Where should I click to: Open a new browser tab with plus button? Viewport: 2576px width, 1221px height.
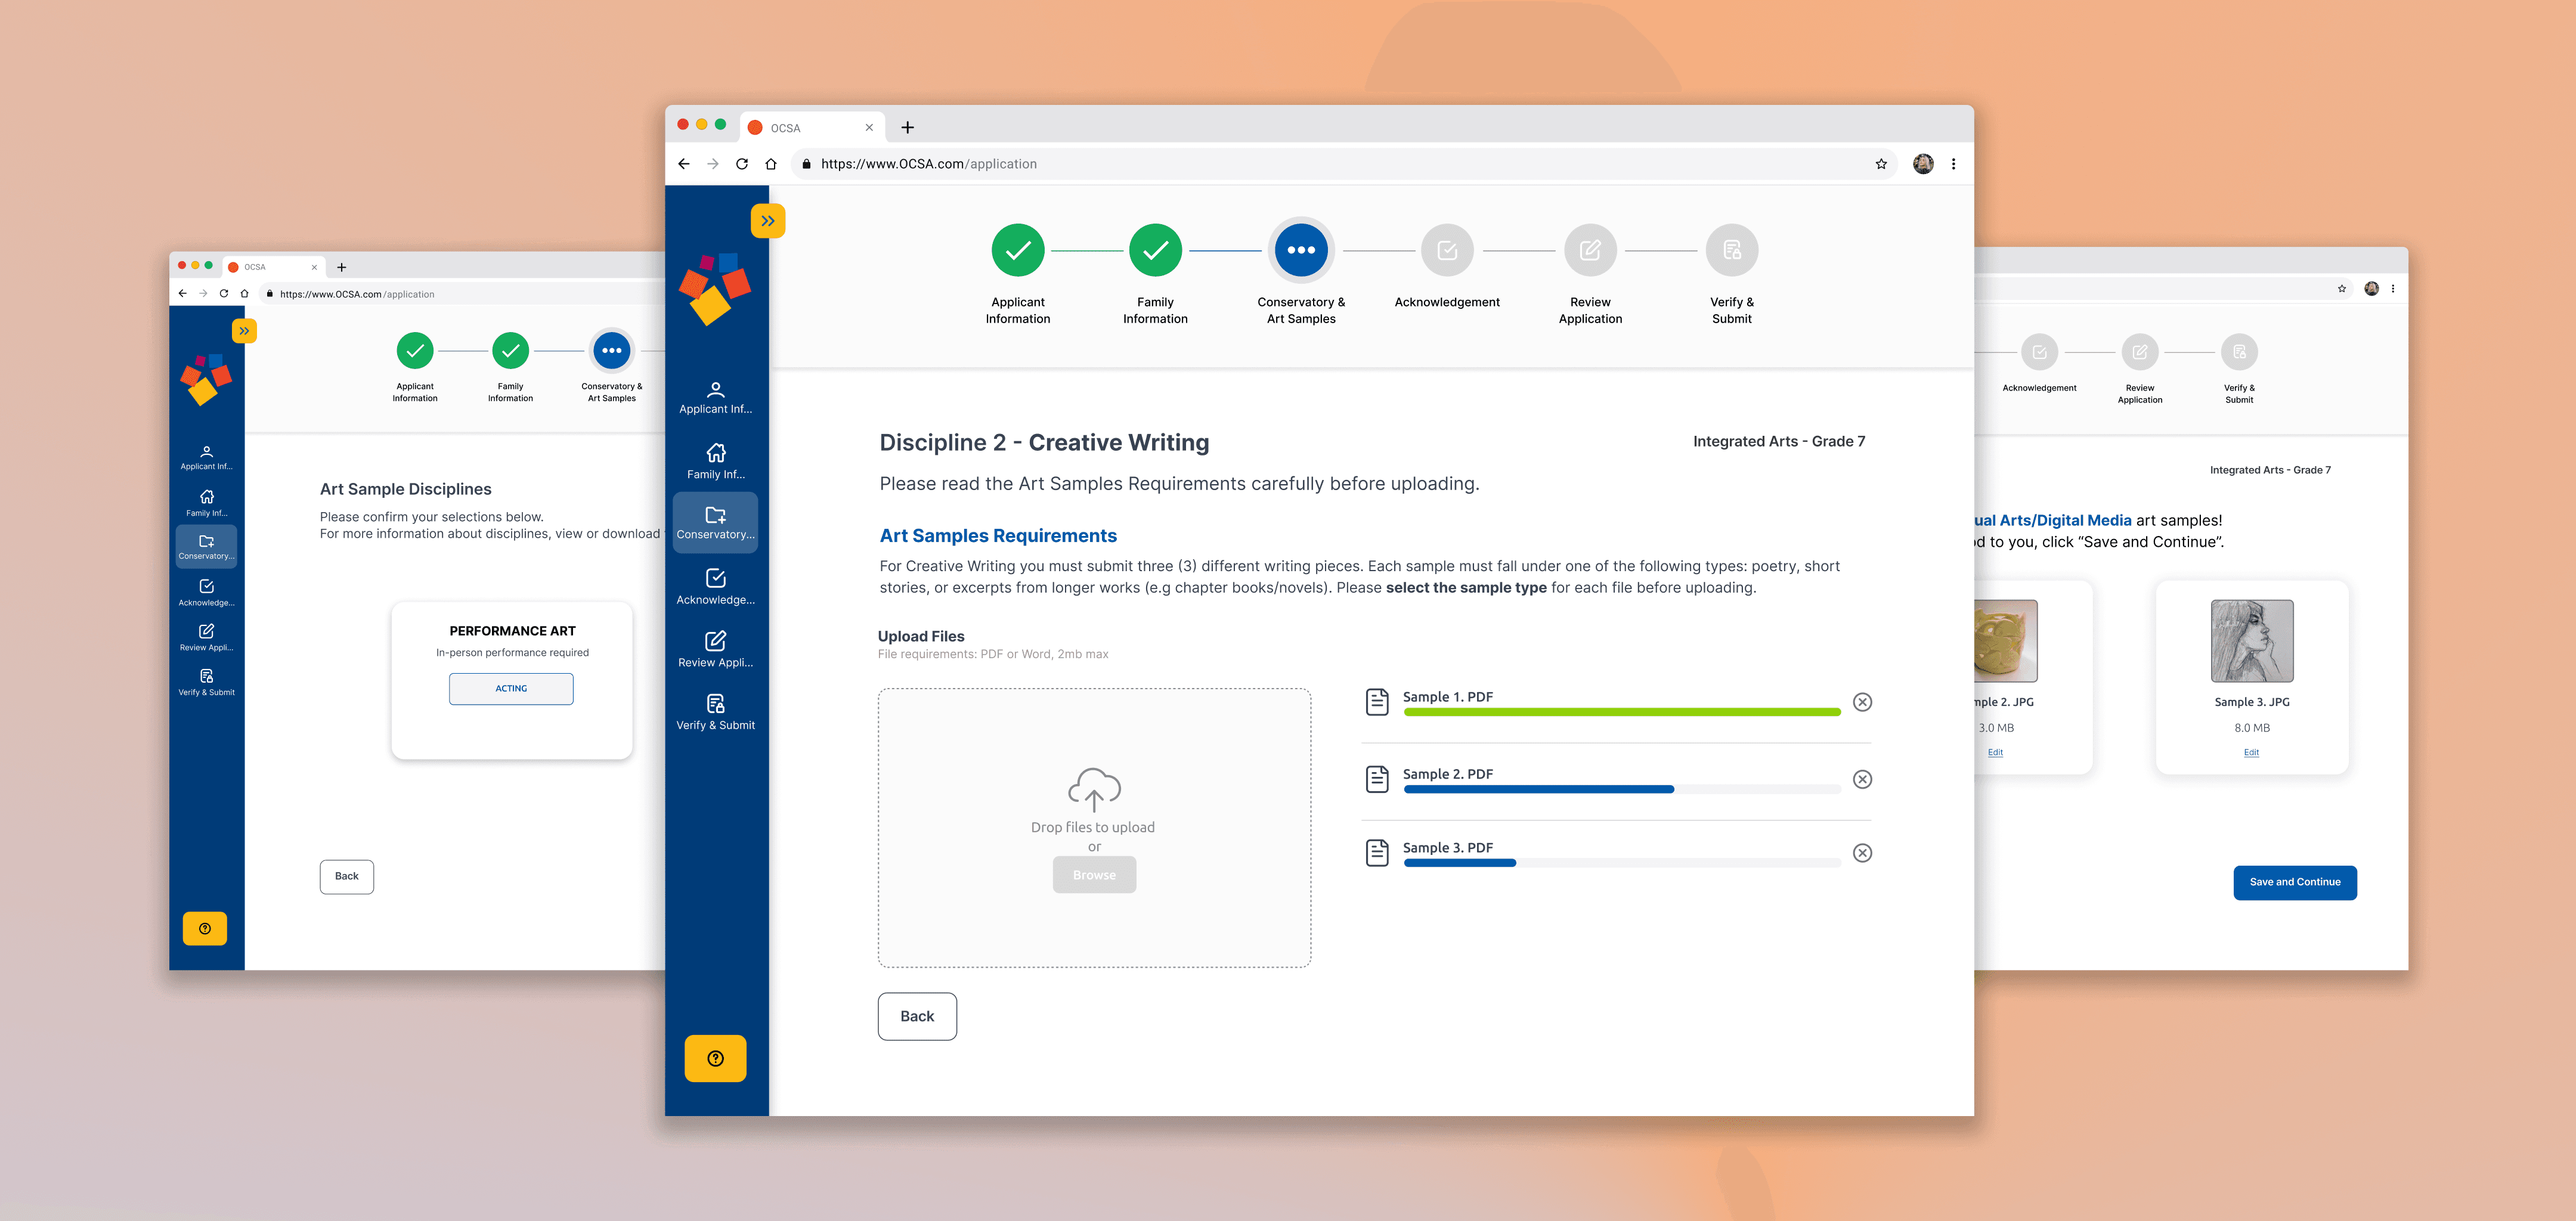pos(907,127)
